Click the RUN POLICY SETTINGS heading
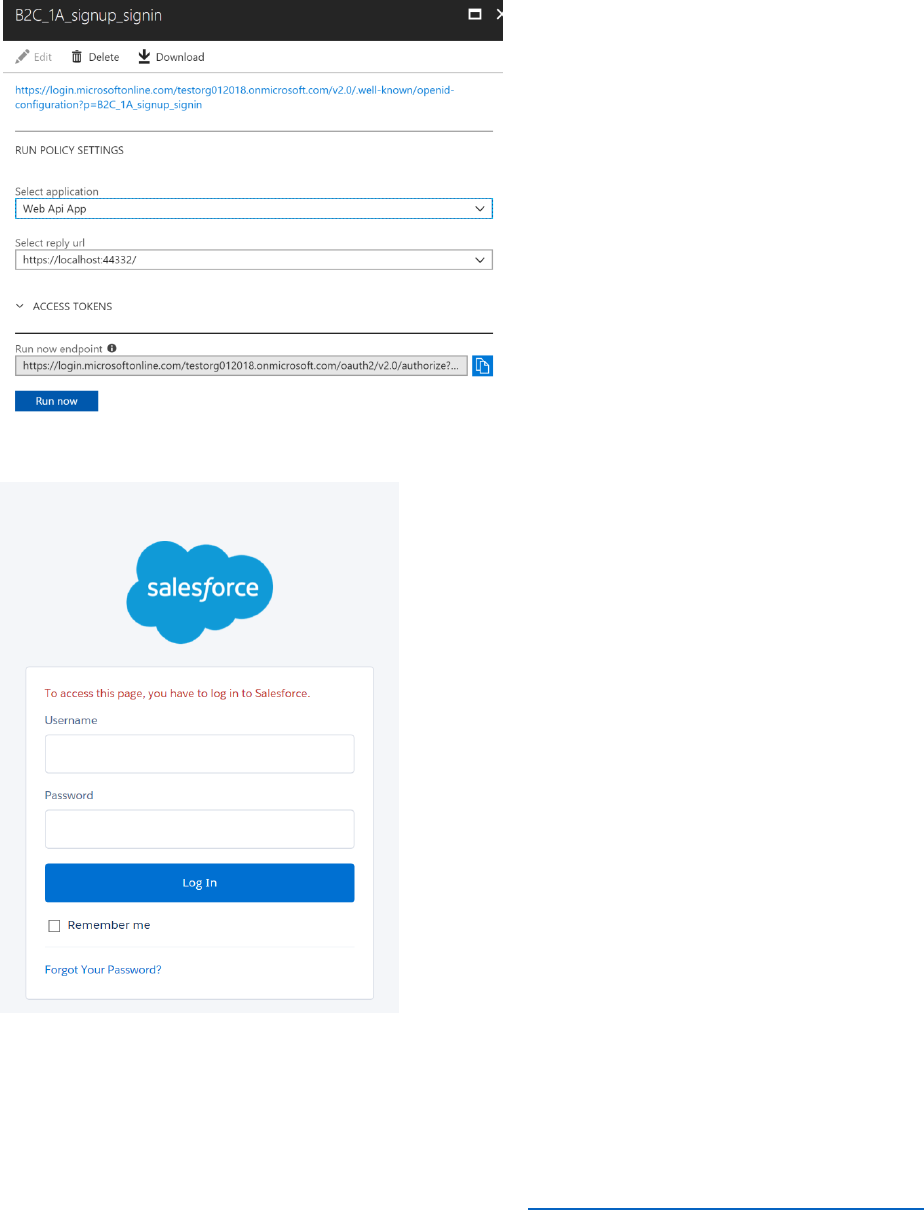Viewport: 924px width, 1210px height. pos(69,151)
